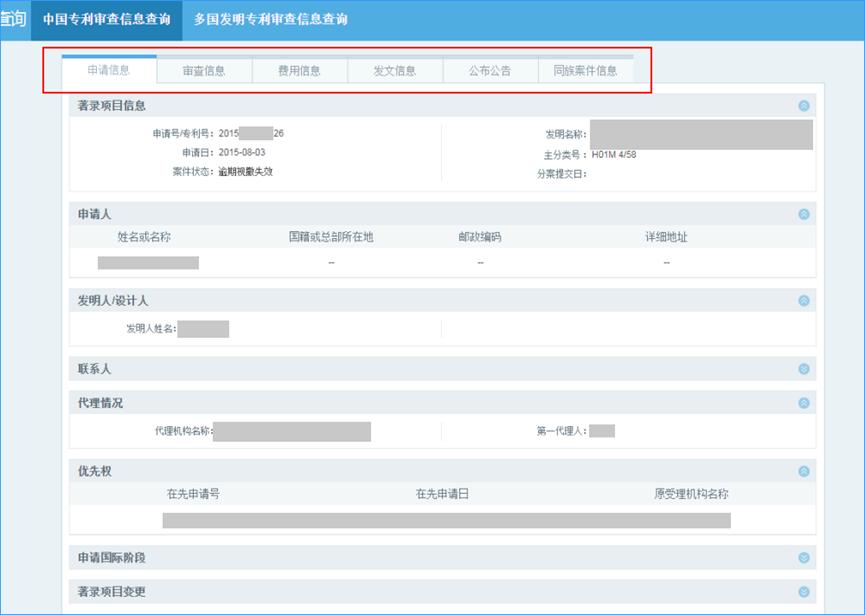Select the 发文信息 tab

pyautogui.click(x=395, y=70)
